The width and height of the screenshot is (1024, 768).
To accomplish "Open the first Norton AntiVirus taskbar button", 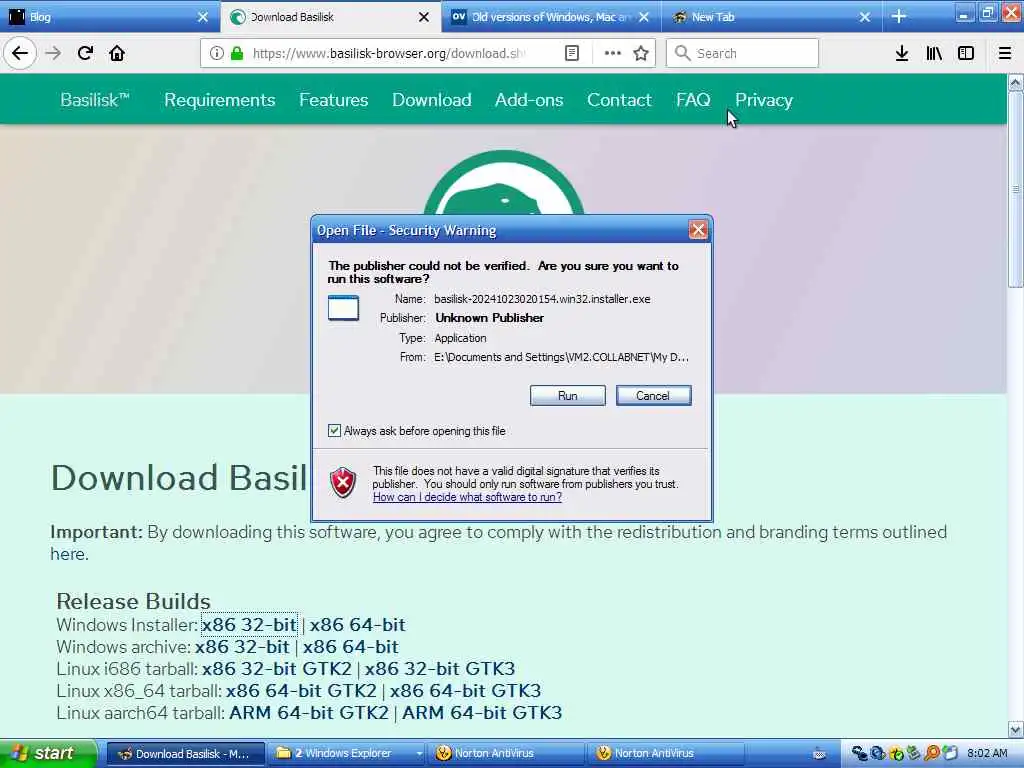I will [506, 754].
